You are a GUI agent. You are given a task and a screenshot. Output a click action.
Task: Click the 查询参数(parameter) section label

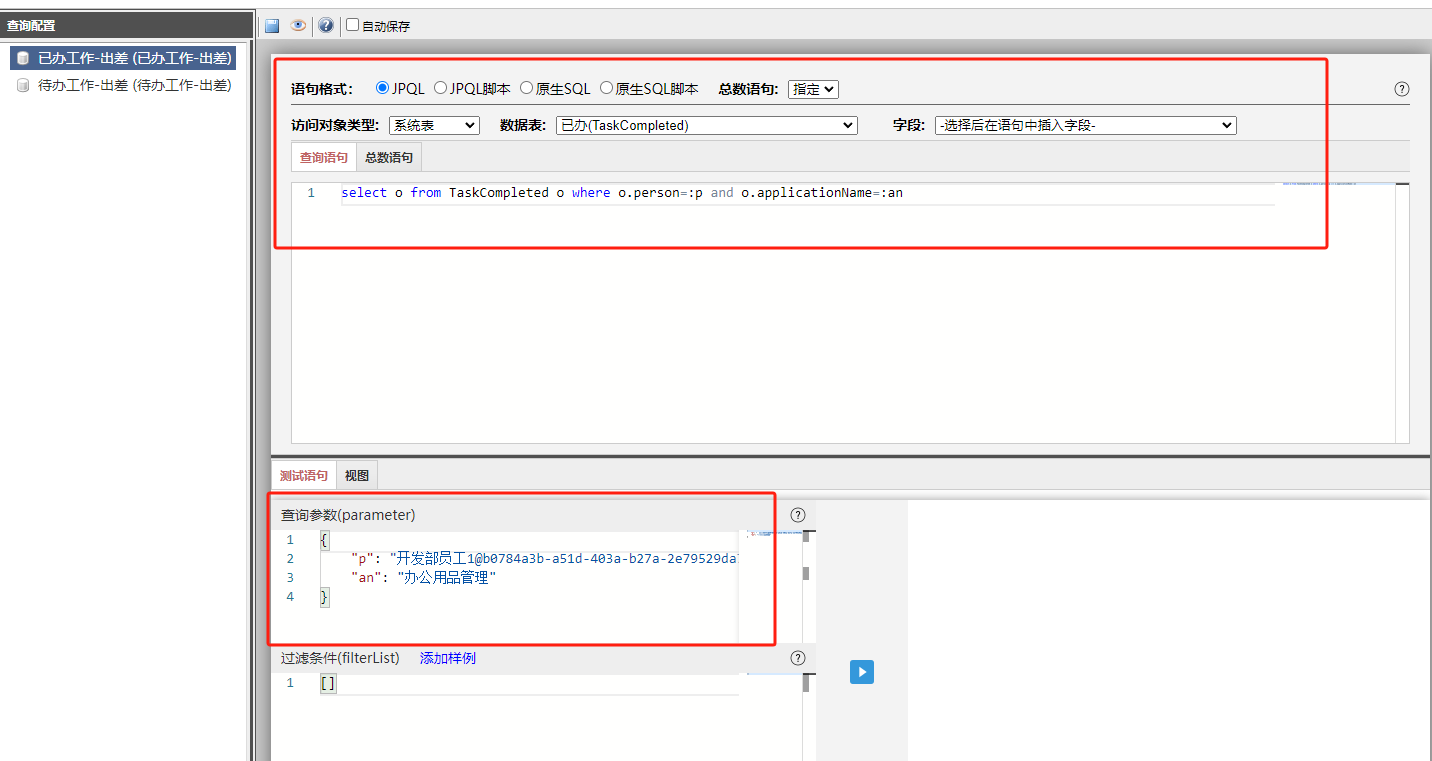348,515
